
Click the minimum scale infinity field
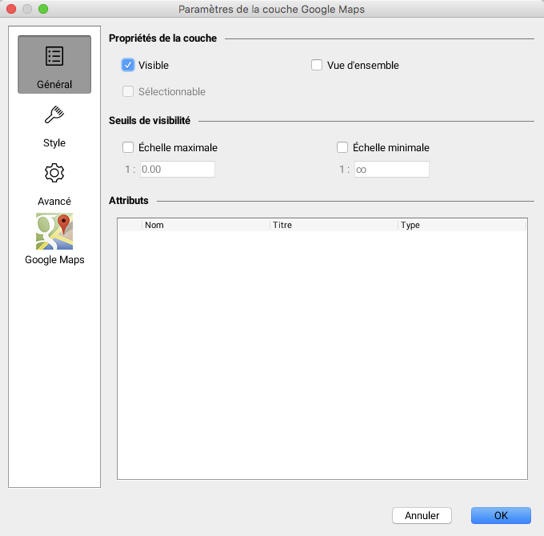(392, 169)
